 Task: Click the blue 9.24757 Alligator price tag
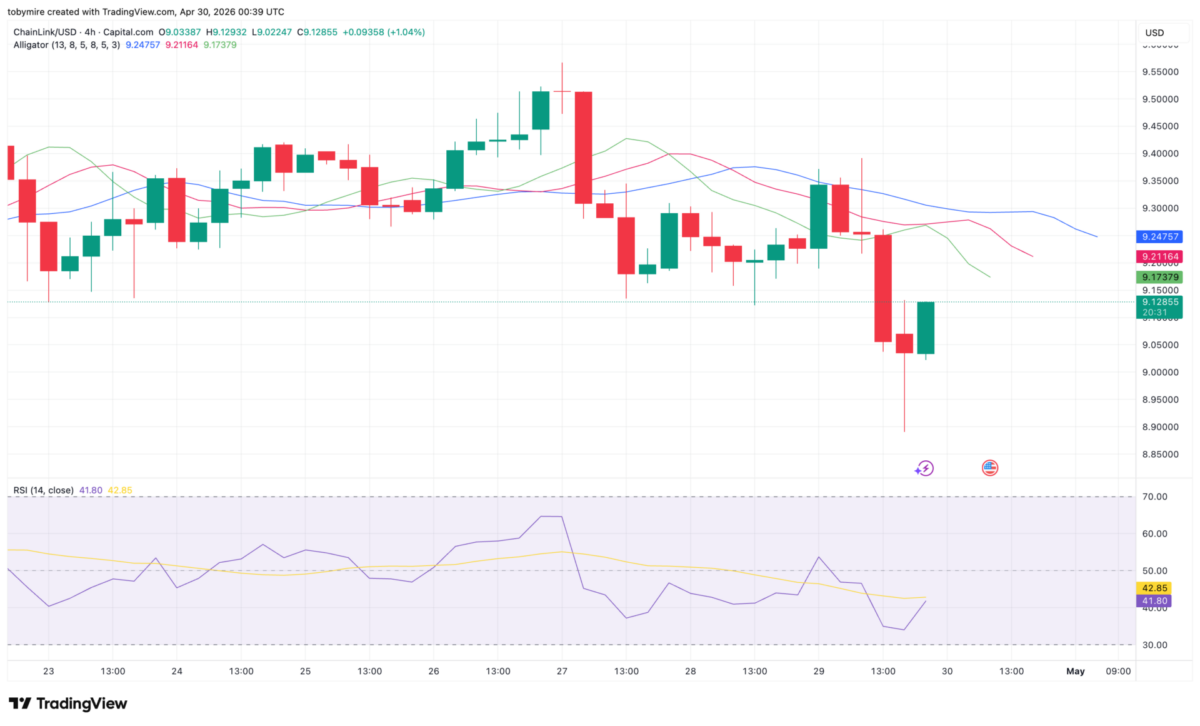(x=1159, y=238)
